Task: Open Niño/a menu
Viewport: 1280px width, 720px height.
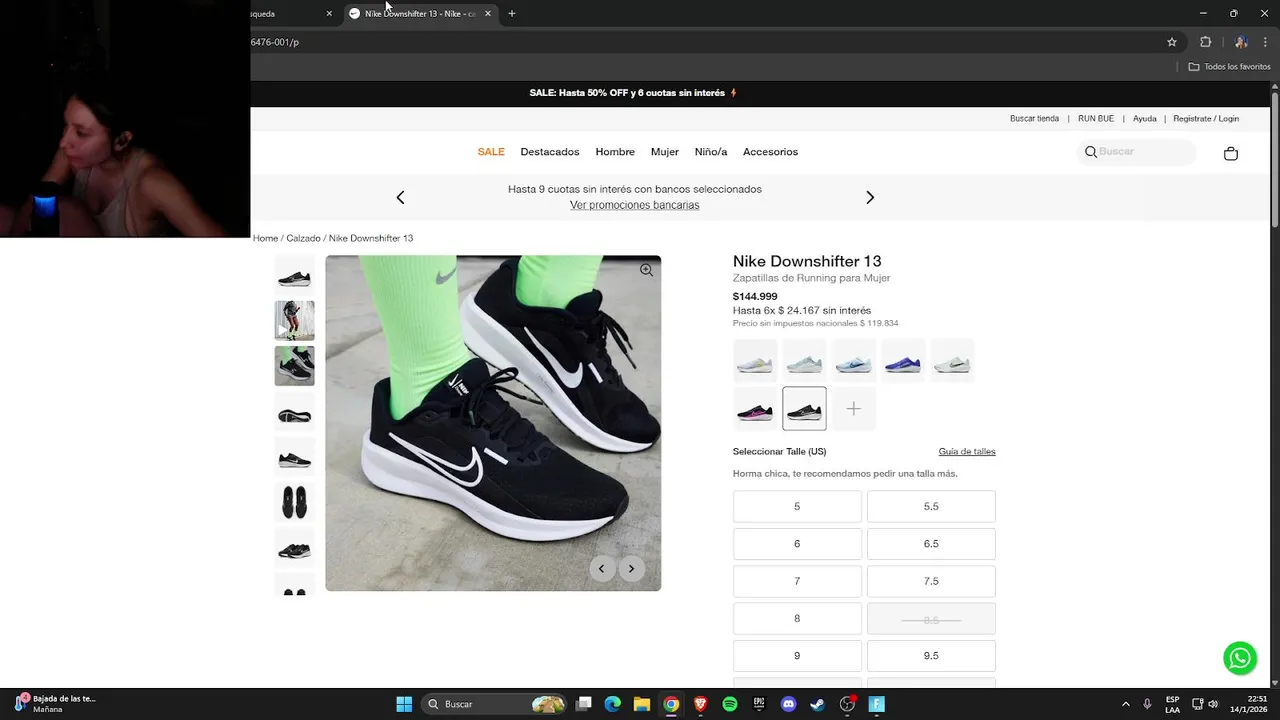Action: tap(711, 152)
